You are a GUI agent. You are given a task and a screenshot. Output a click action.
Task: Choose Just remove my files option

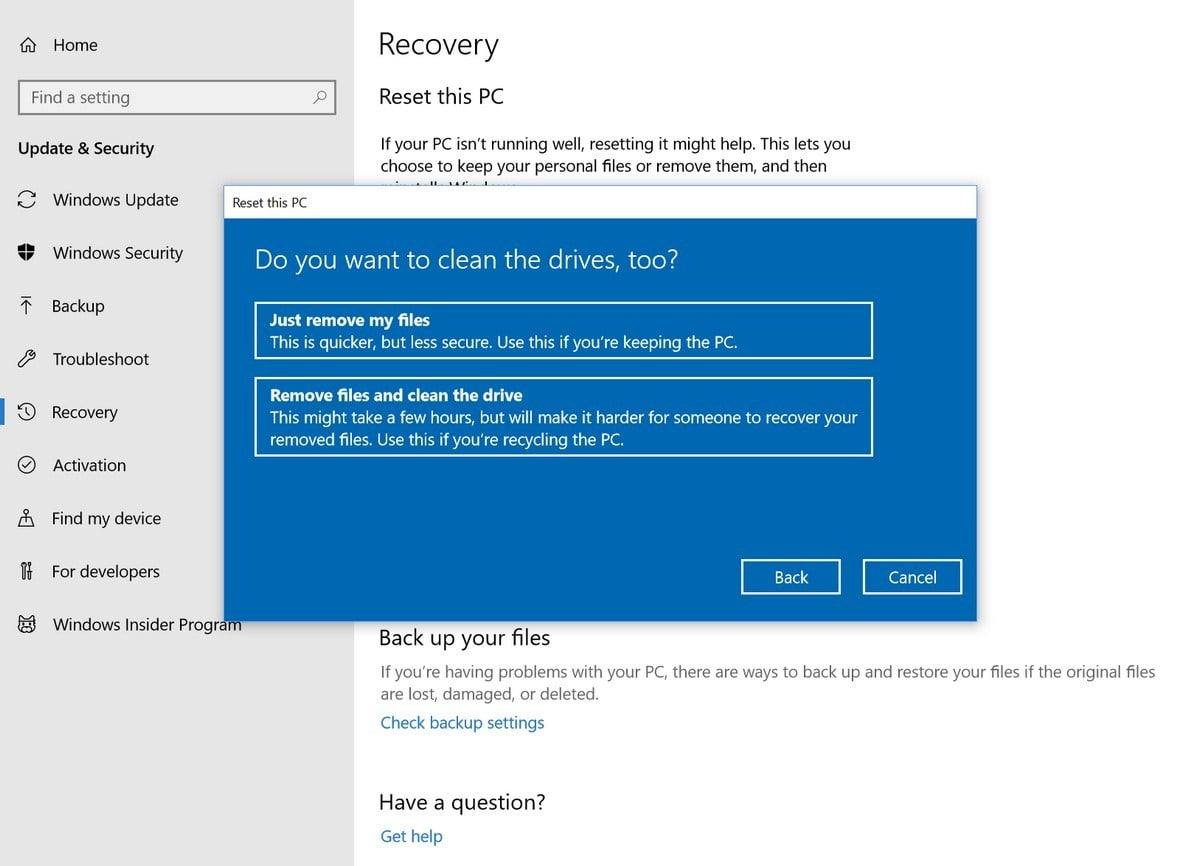[x=564, y=330]
